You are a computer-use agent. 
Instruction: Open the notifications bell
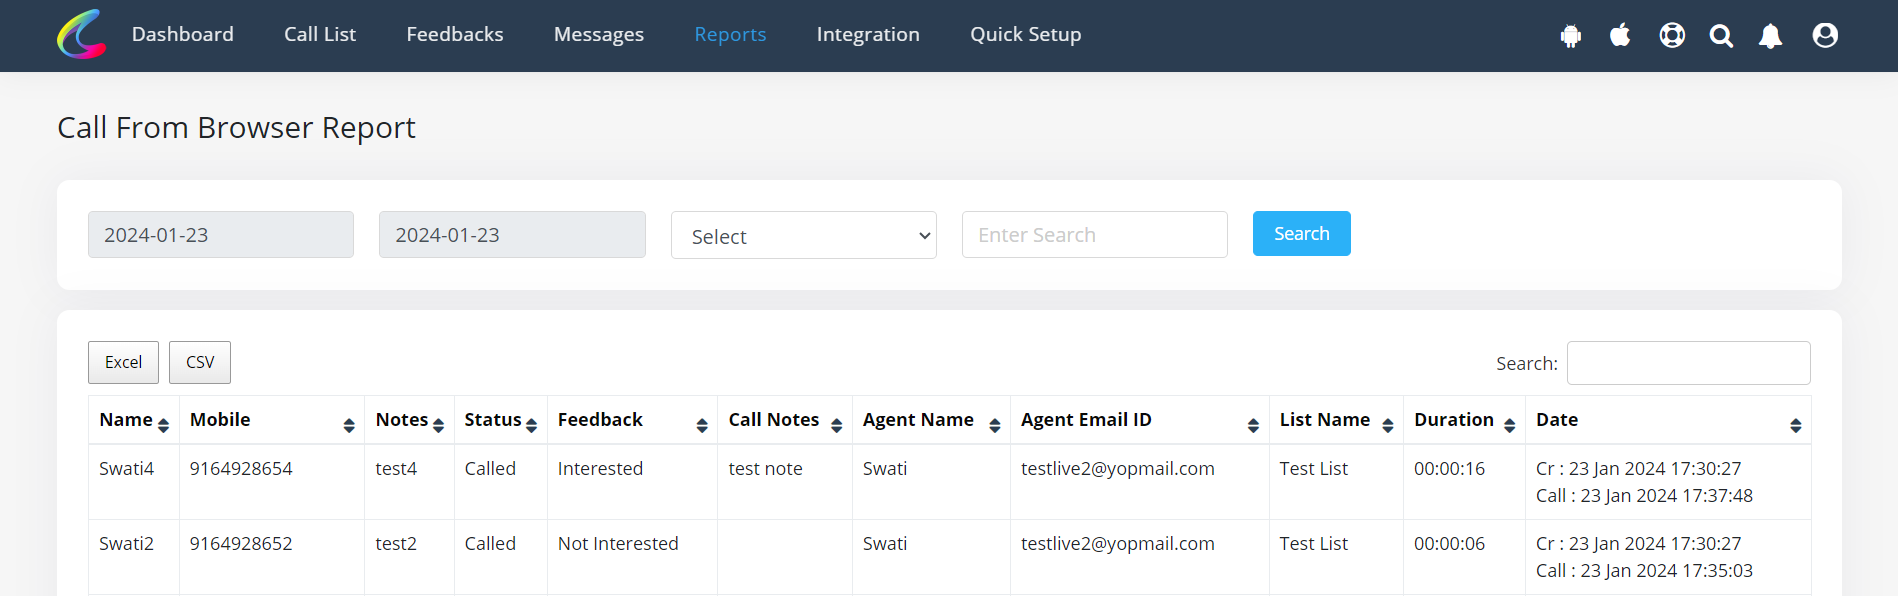(x=1771, y=36)
